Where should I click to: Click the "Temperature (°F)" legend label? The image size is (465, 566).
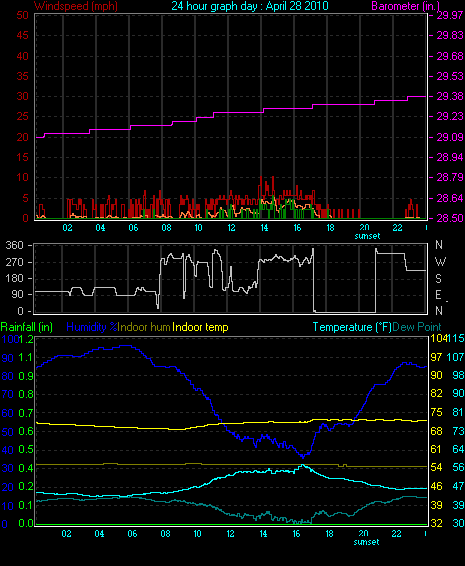point(352,327)
